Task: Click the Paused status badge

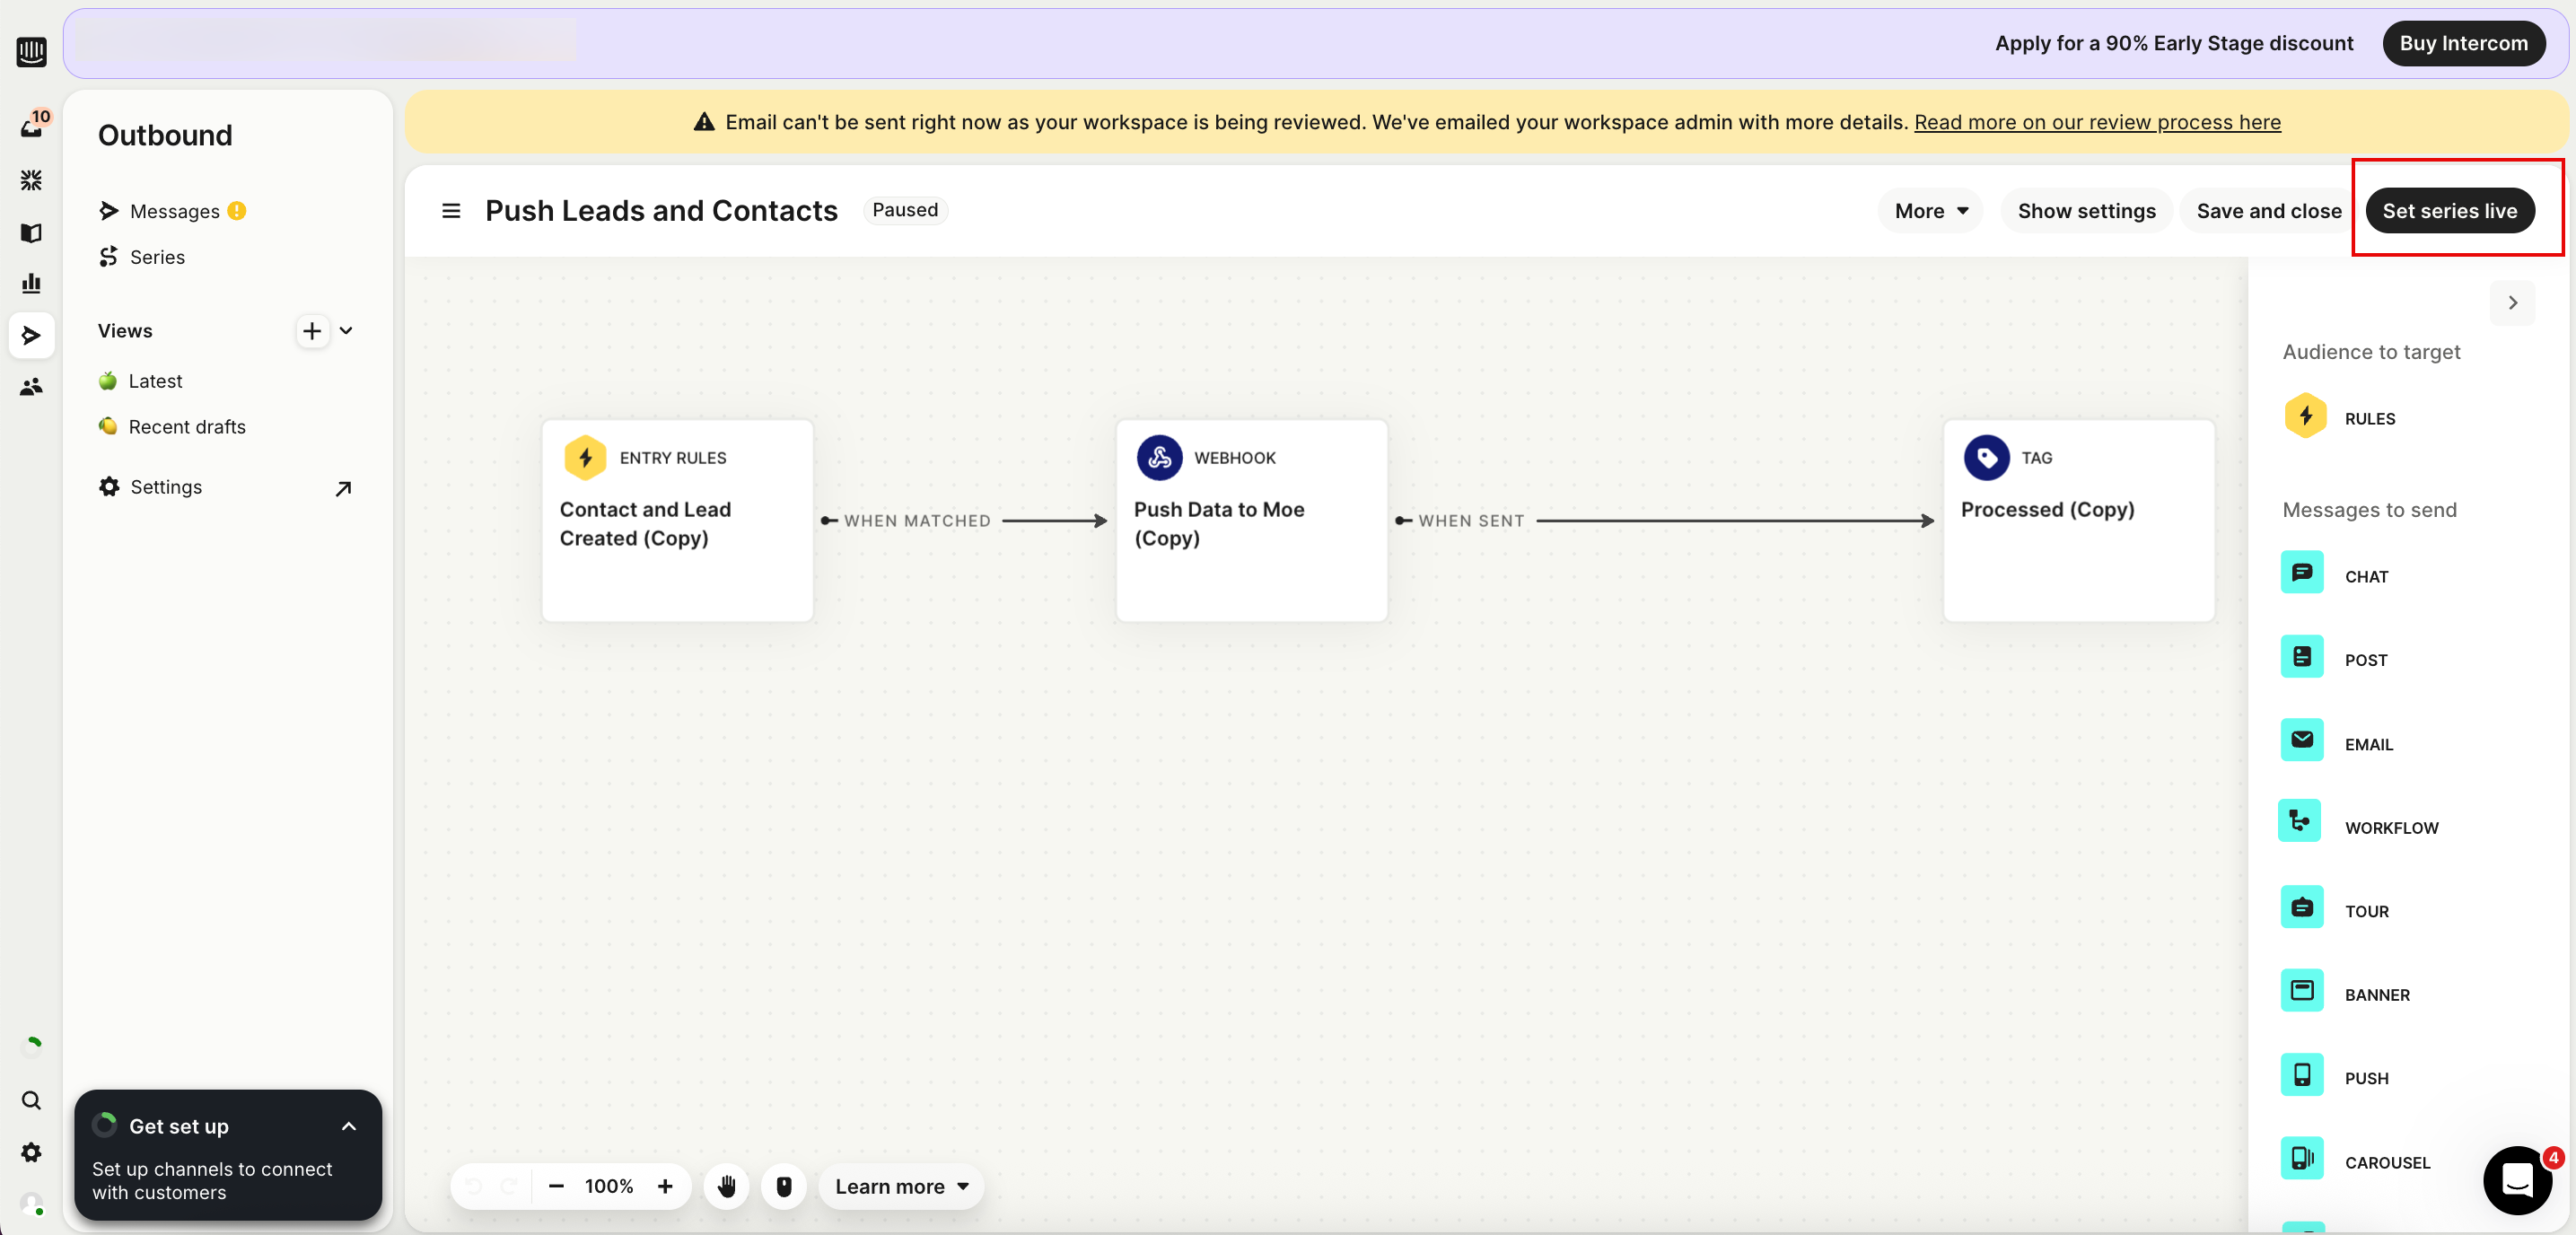Action: [905, 210]
